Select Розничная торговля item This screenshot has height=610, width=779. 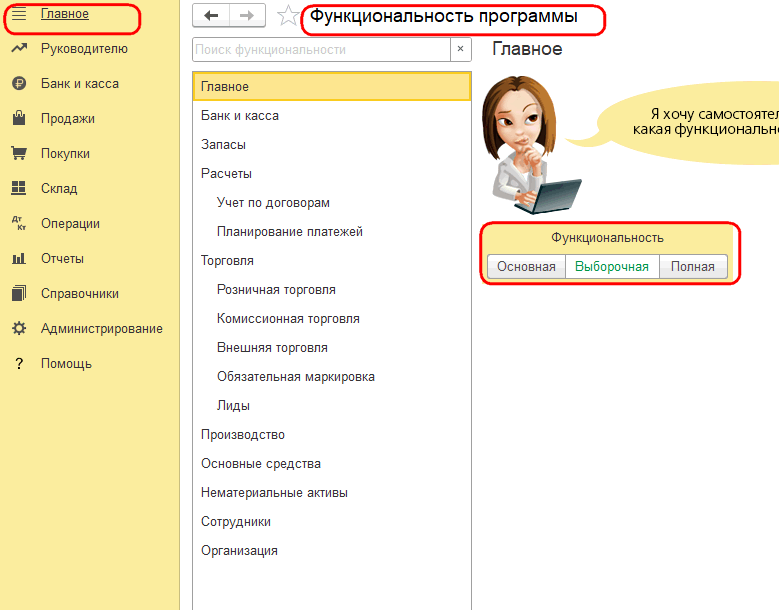coord(331,290)
